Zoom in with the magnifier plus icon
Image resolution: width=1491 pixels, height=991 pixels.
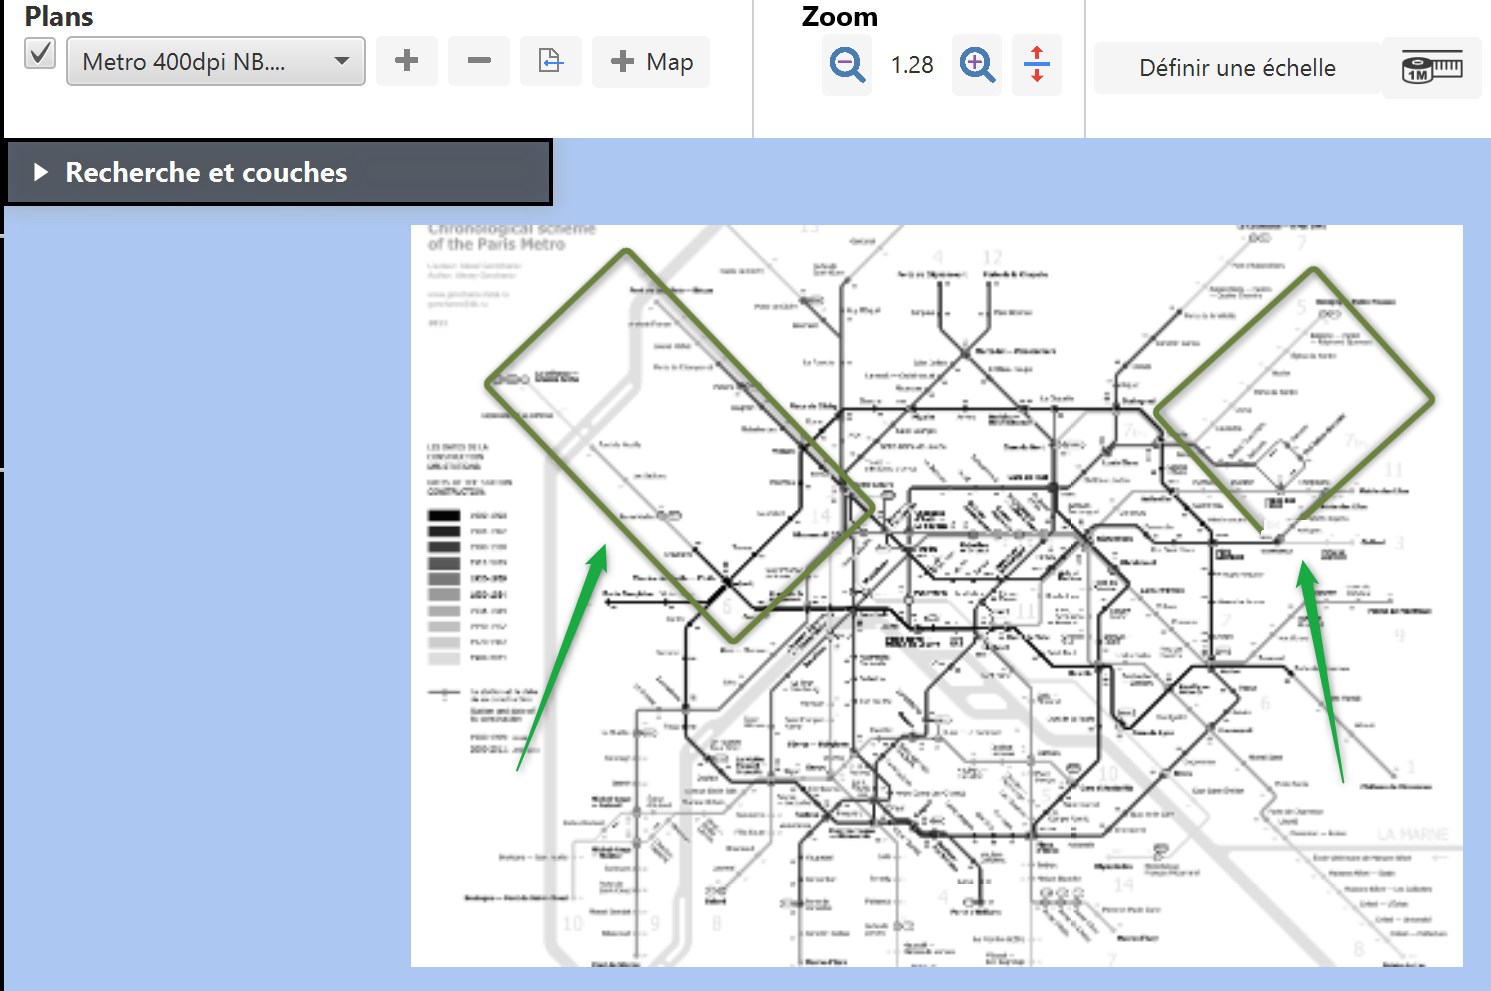(977, 65)
